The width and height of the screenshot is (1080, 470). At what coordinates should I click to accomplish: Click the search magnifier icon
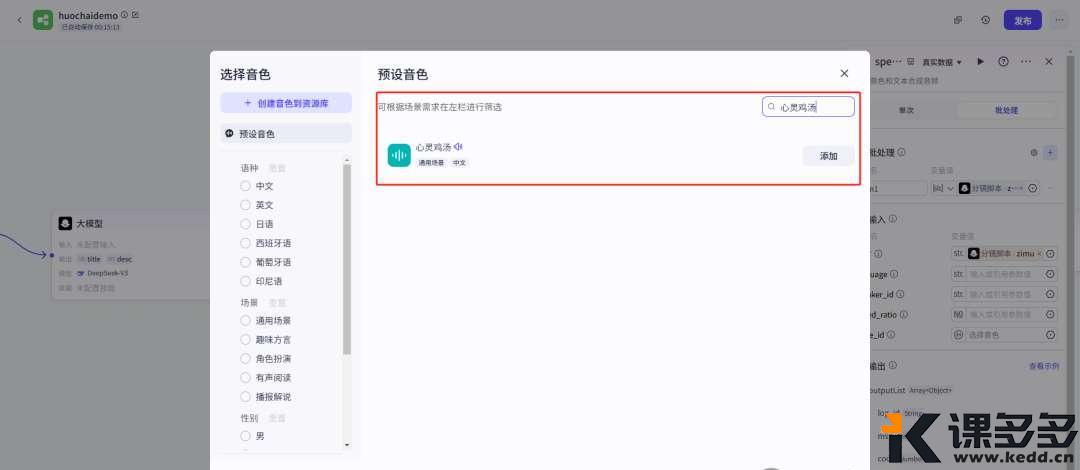[771, 108]
